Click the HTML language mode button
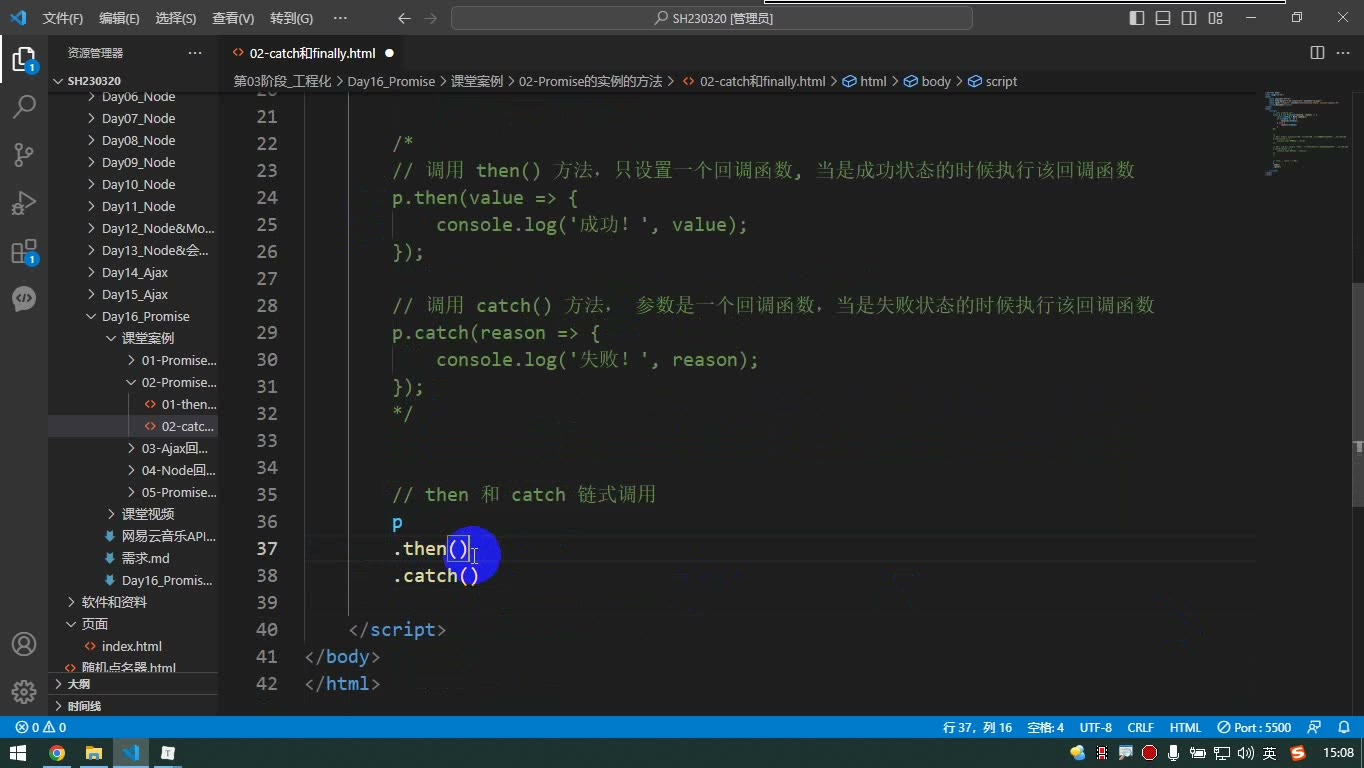This screenshot has height=768, width=1364. tap(1185, 728)
